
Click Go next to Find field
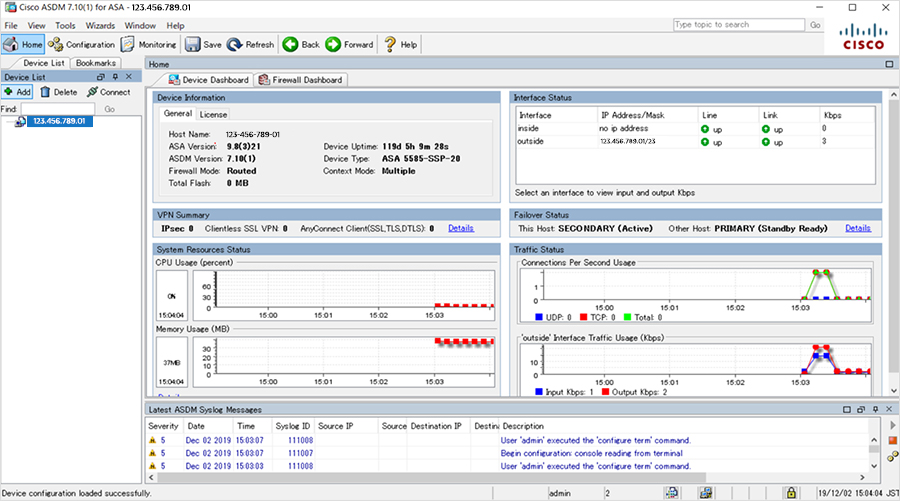(x=110, y=109)
